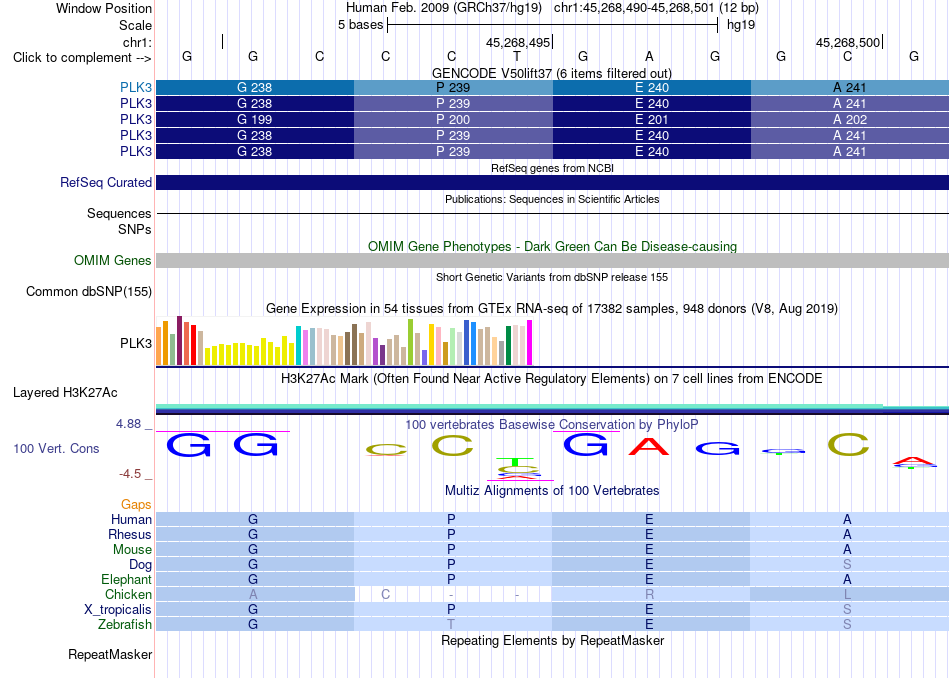Click the Rhesus species label
This screenshot has width=950, height=678.
coord(130,534)
